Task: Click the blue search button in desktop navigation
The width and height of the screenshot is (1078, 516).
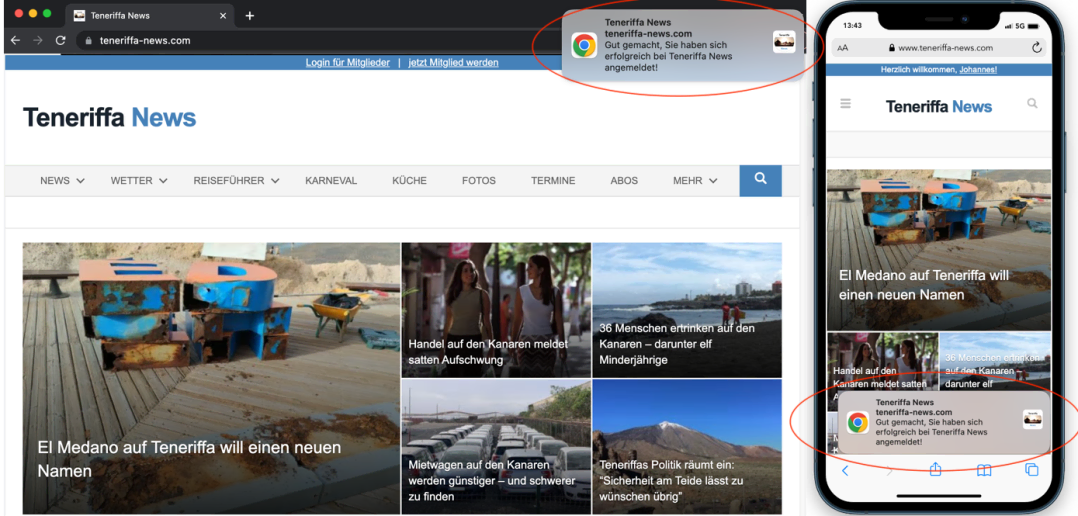Action: (x=760, y=180)
